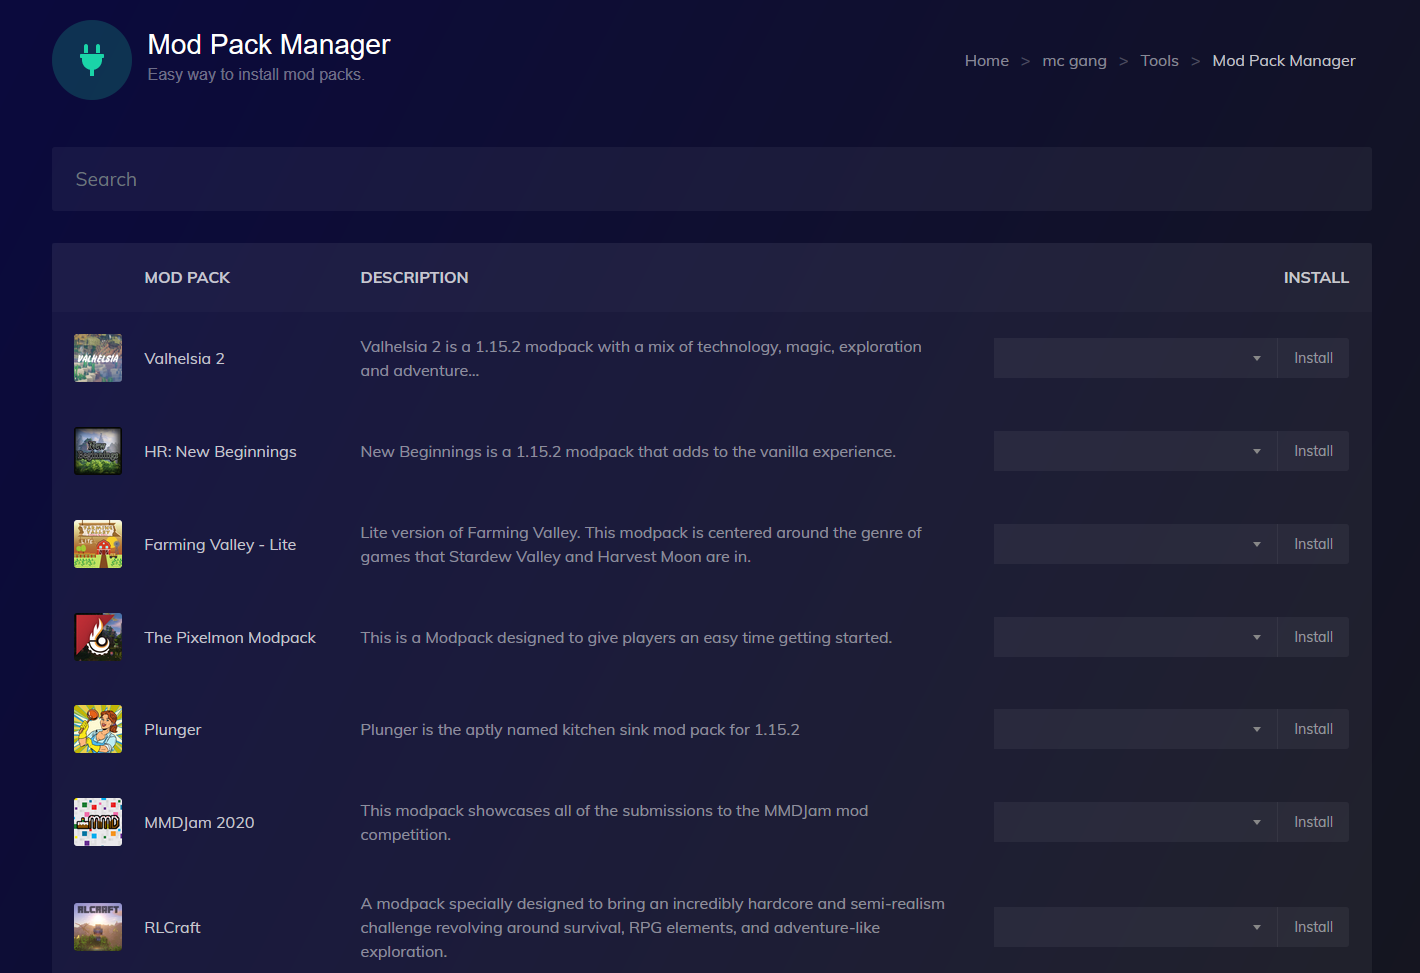Click the MMDJam 2020 thumbnail
The image size is (1420, 973).
pos(98,822)
